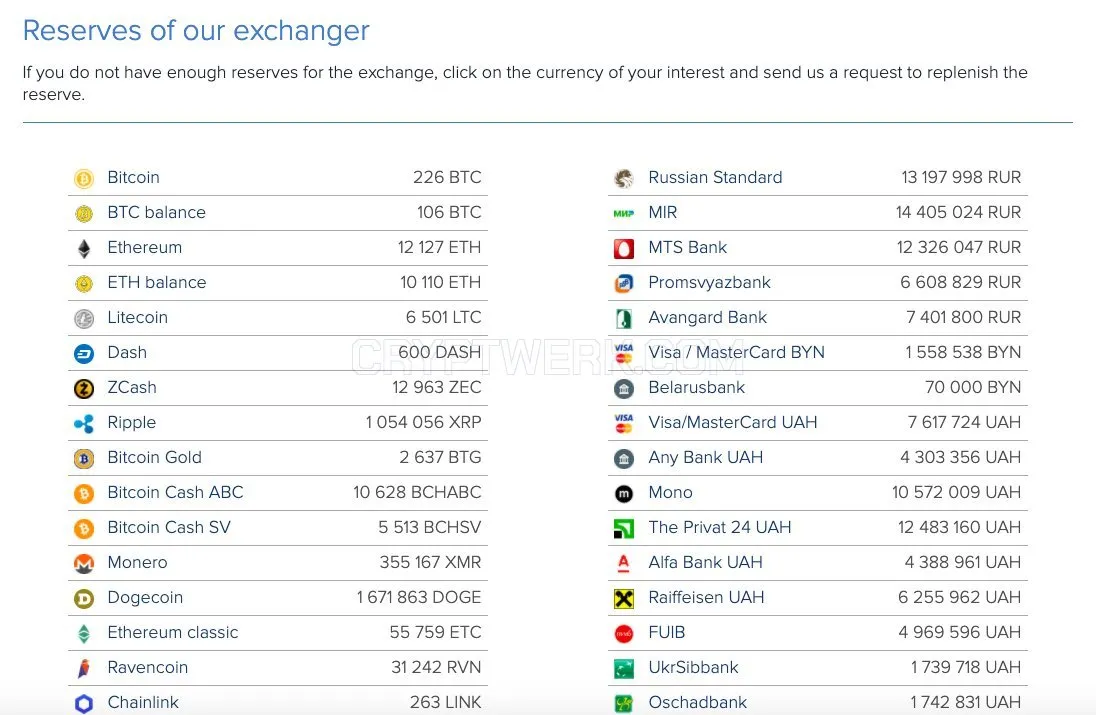The image size is (1096, 715).
Task: Open the Oschadbank reserve entry
Action: point(818,701)
